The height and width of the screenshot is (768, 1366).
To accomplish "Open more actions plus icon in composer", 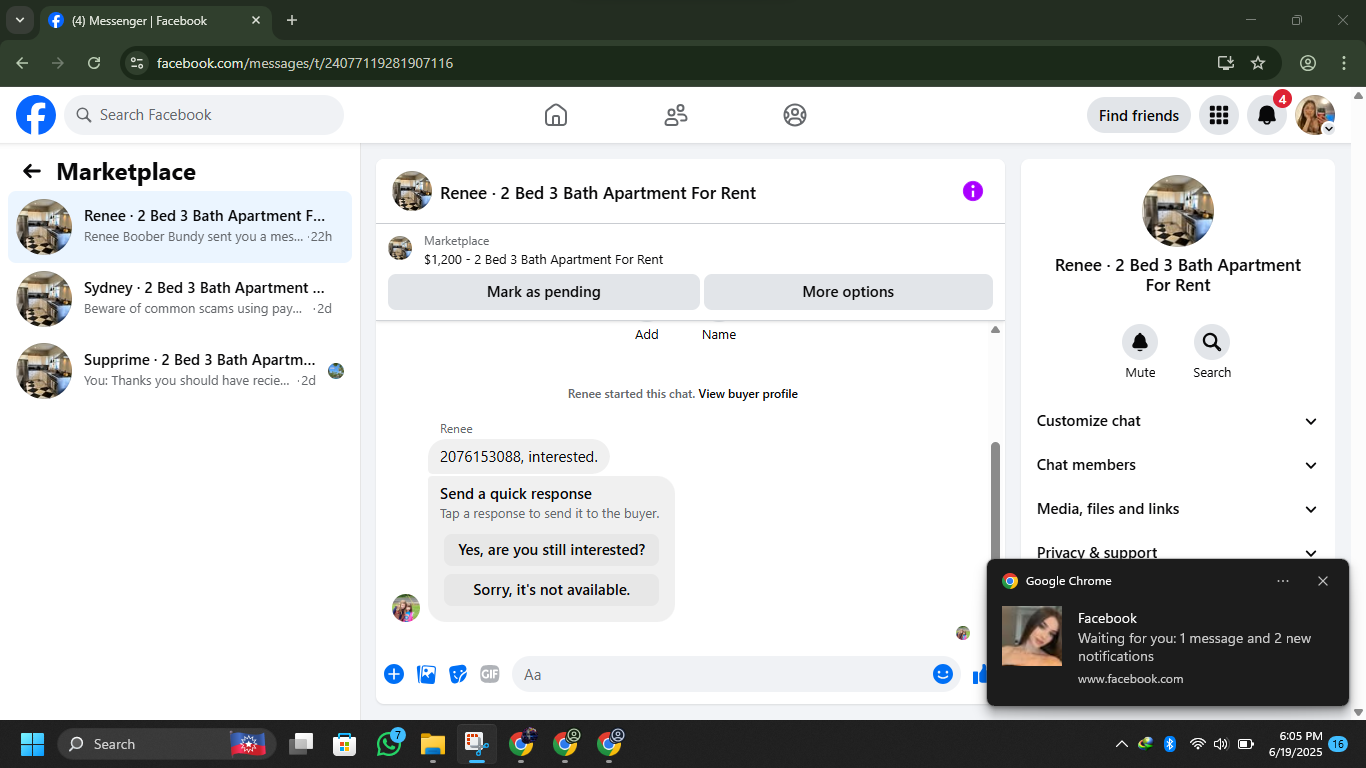I will pyautogui.click(x=394, y=674).
